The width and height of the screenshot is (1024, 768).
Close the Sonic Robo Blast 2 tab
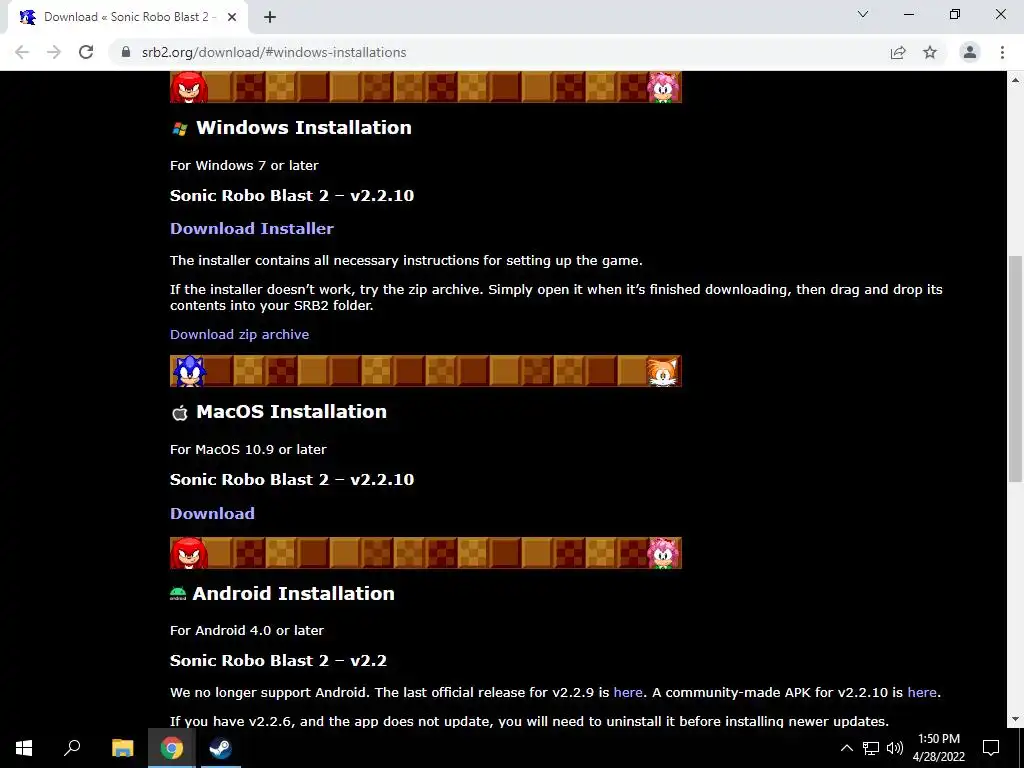point(232,17)
